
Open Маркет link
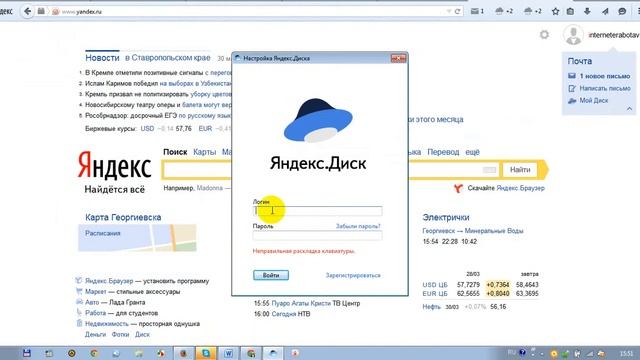tap(96, 292)
